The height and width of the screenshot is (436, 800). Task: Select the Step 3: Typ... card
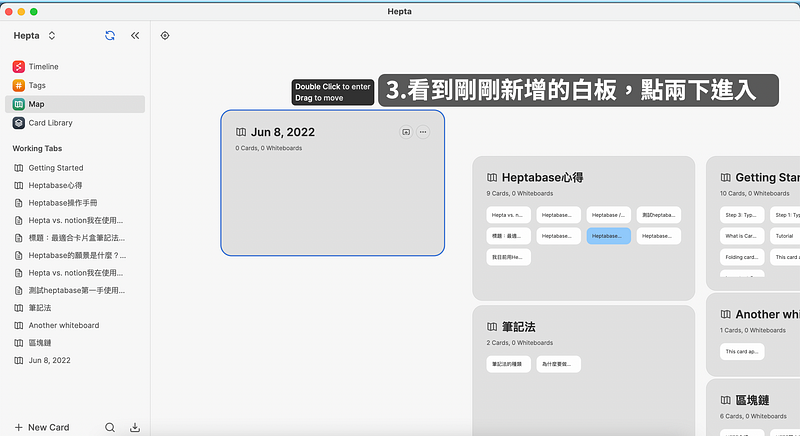[742, 215]
